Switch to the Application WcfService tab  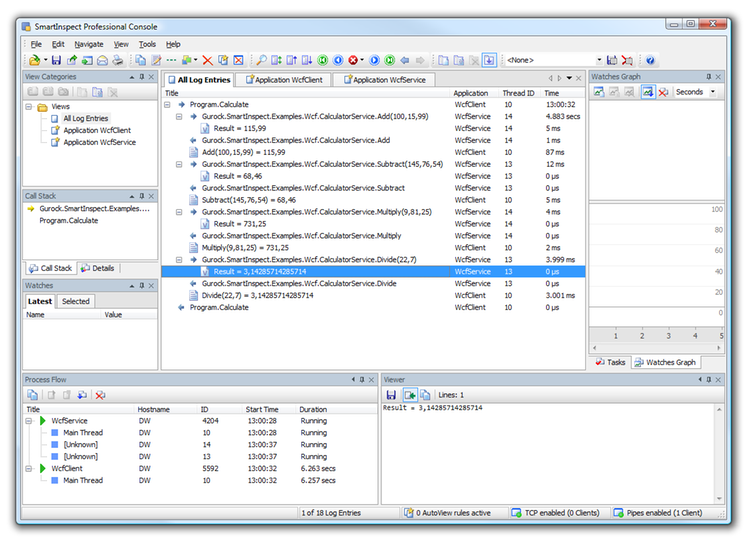click(x=384, y=79)
